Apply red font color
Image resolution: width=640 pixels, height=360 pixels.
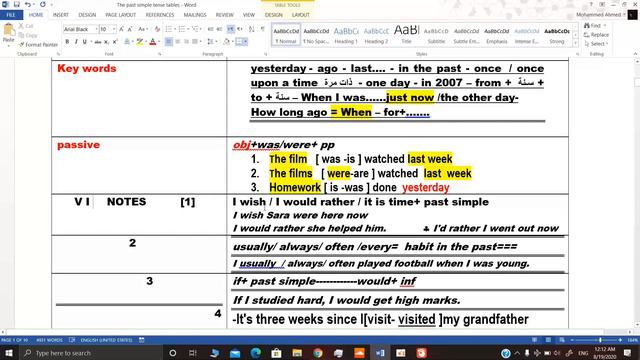click(x=153, y=42)
